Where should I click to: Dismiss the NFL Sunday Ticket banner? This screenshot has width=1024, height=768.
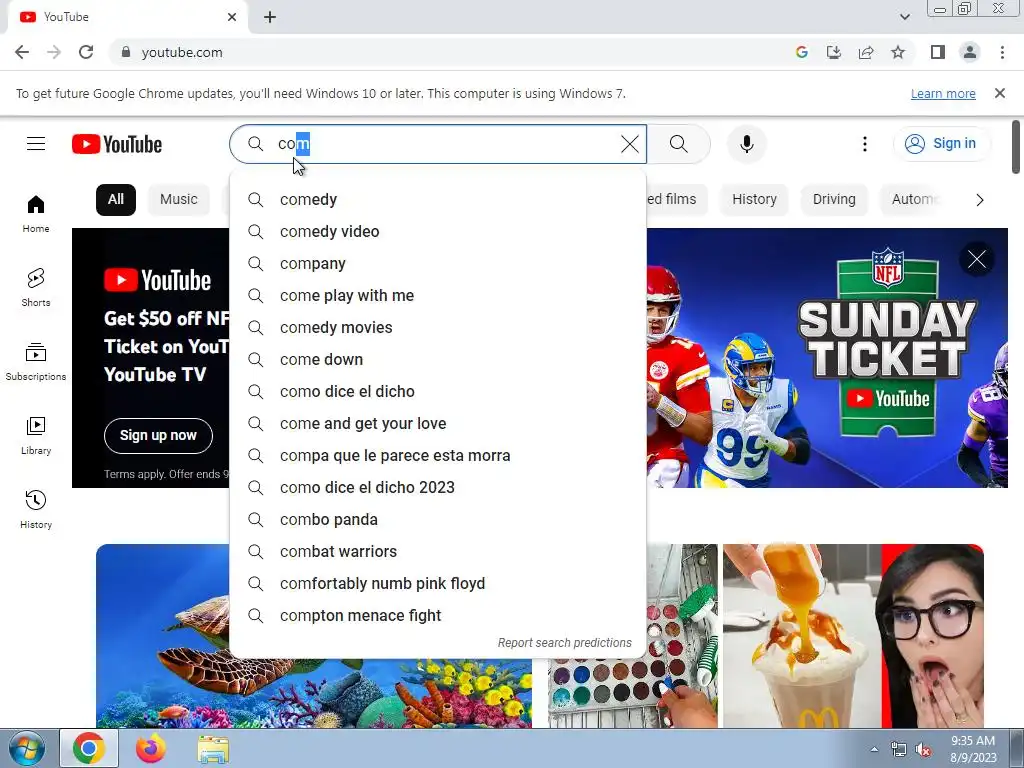977,259
